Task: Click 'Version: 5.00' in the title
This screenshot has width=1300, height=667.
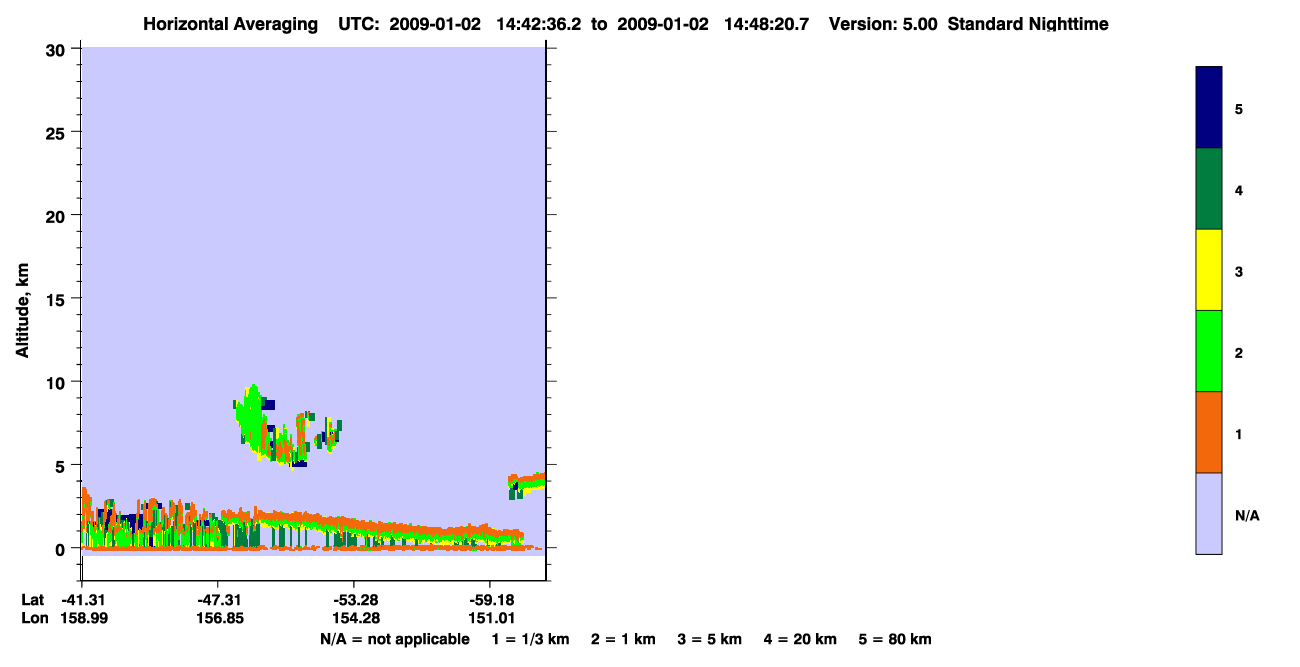Action: tap(883, 24)
